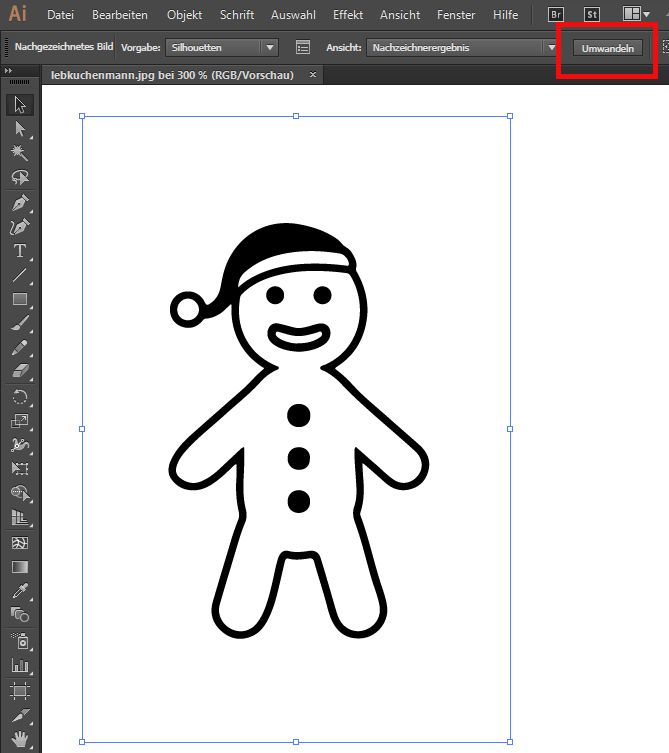Select the Paintbrush tool
This screenshot has height=753, width=669.
point(19,323)
